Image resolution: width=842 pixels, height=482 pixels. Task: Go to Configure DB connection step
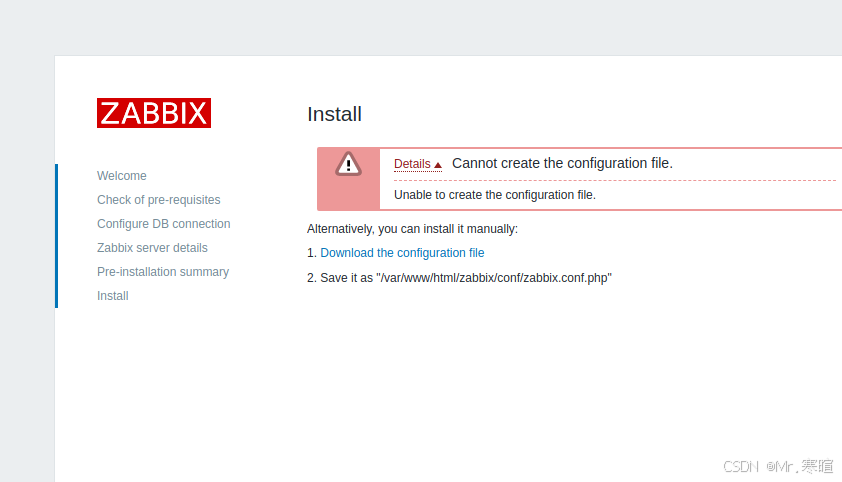point(164,224)
